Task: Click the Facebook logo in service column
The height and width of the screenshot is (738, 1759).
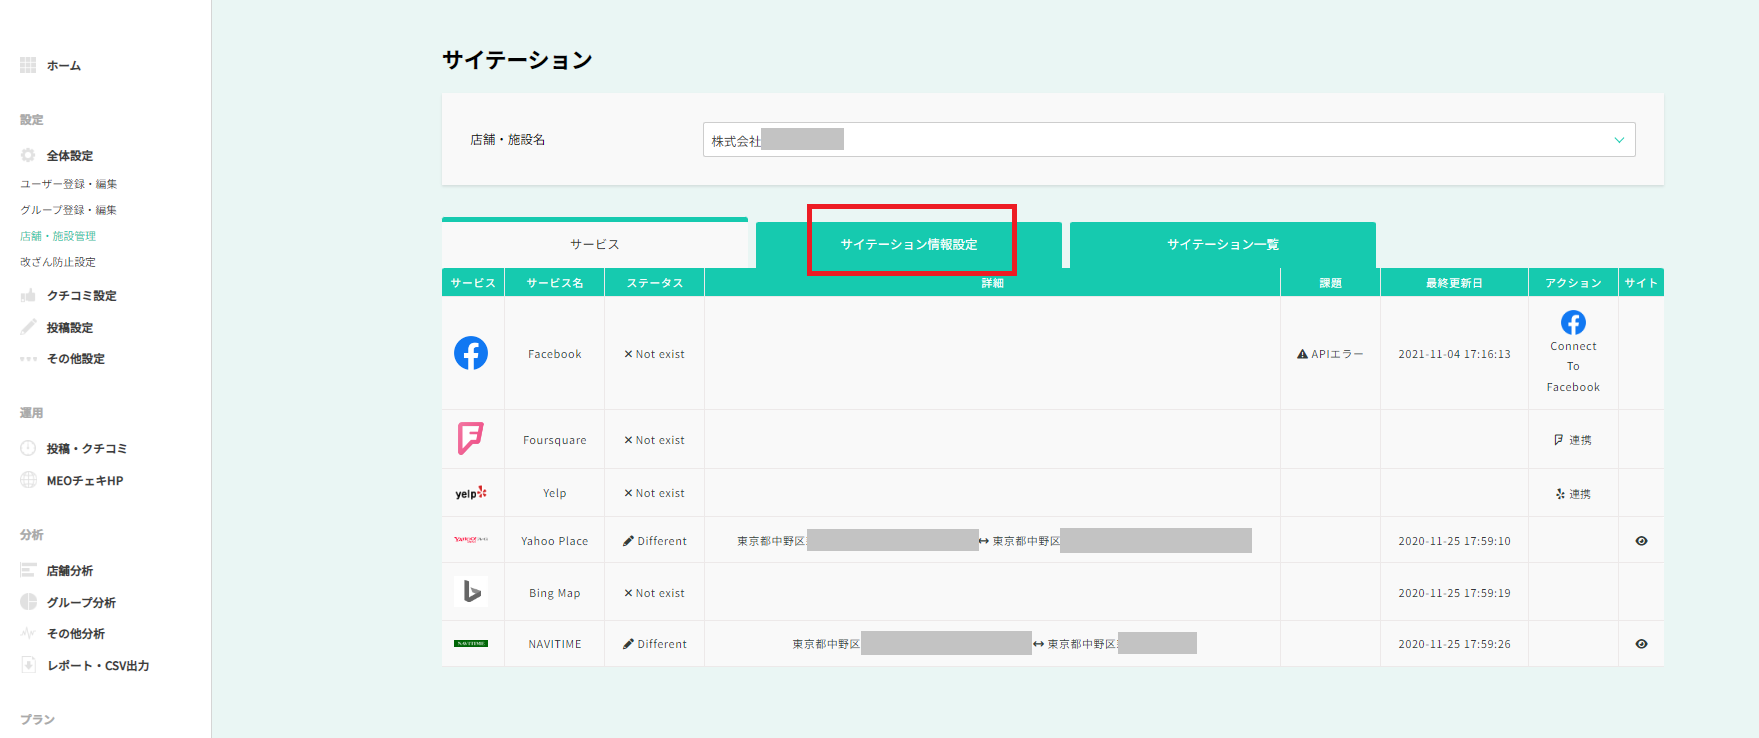Action: pos(471,353)
